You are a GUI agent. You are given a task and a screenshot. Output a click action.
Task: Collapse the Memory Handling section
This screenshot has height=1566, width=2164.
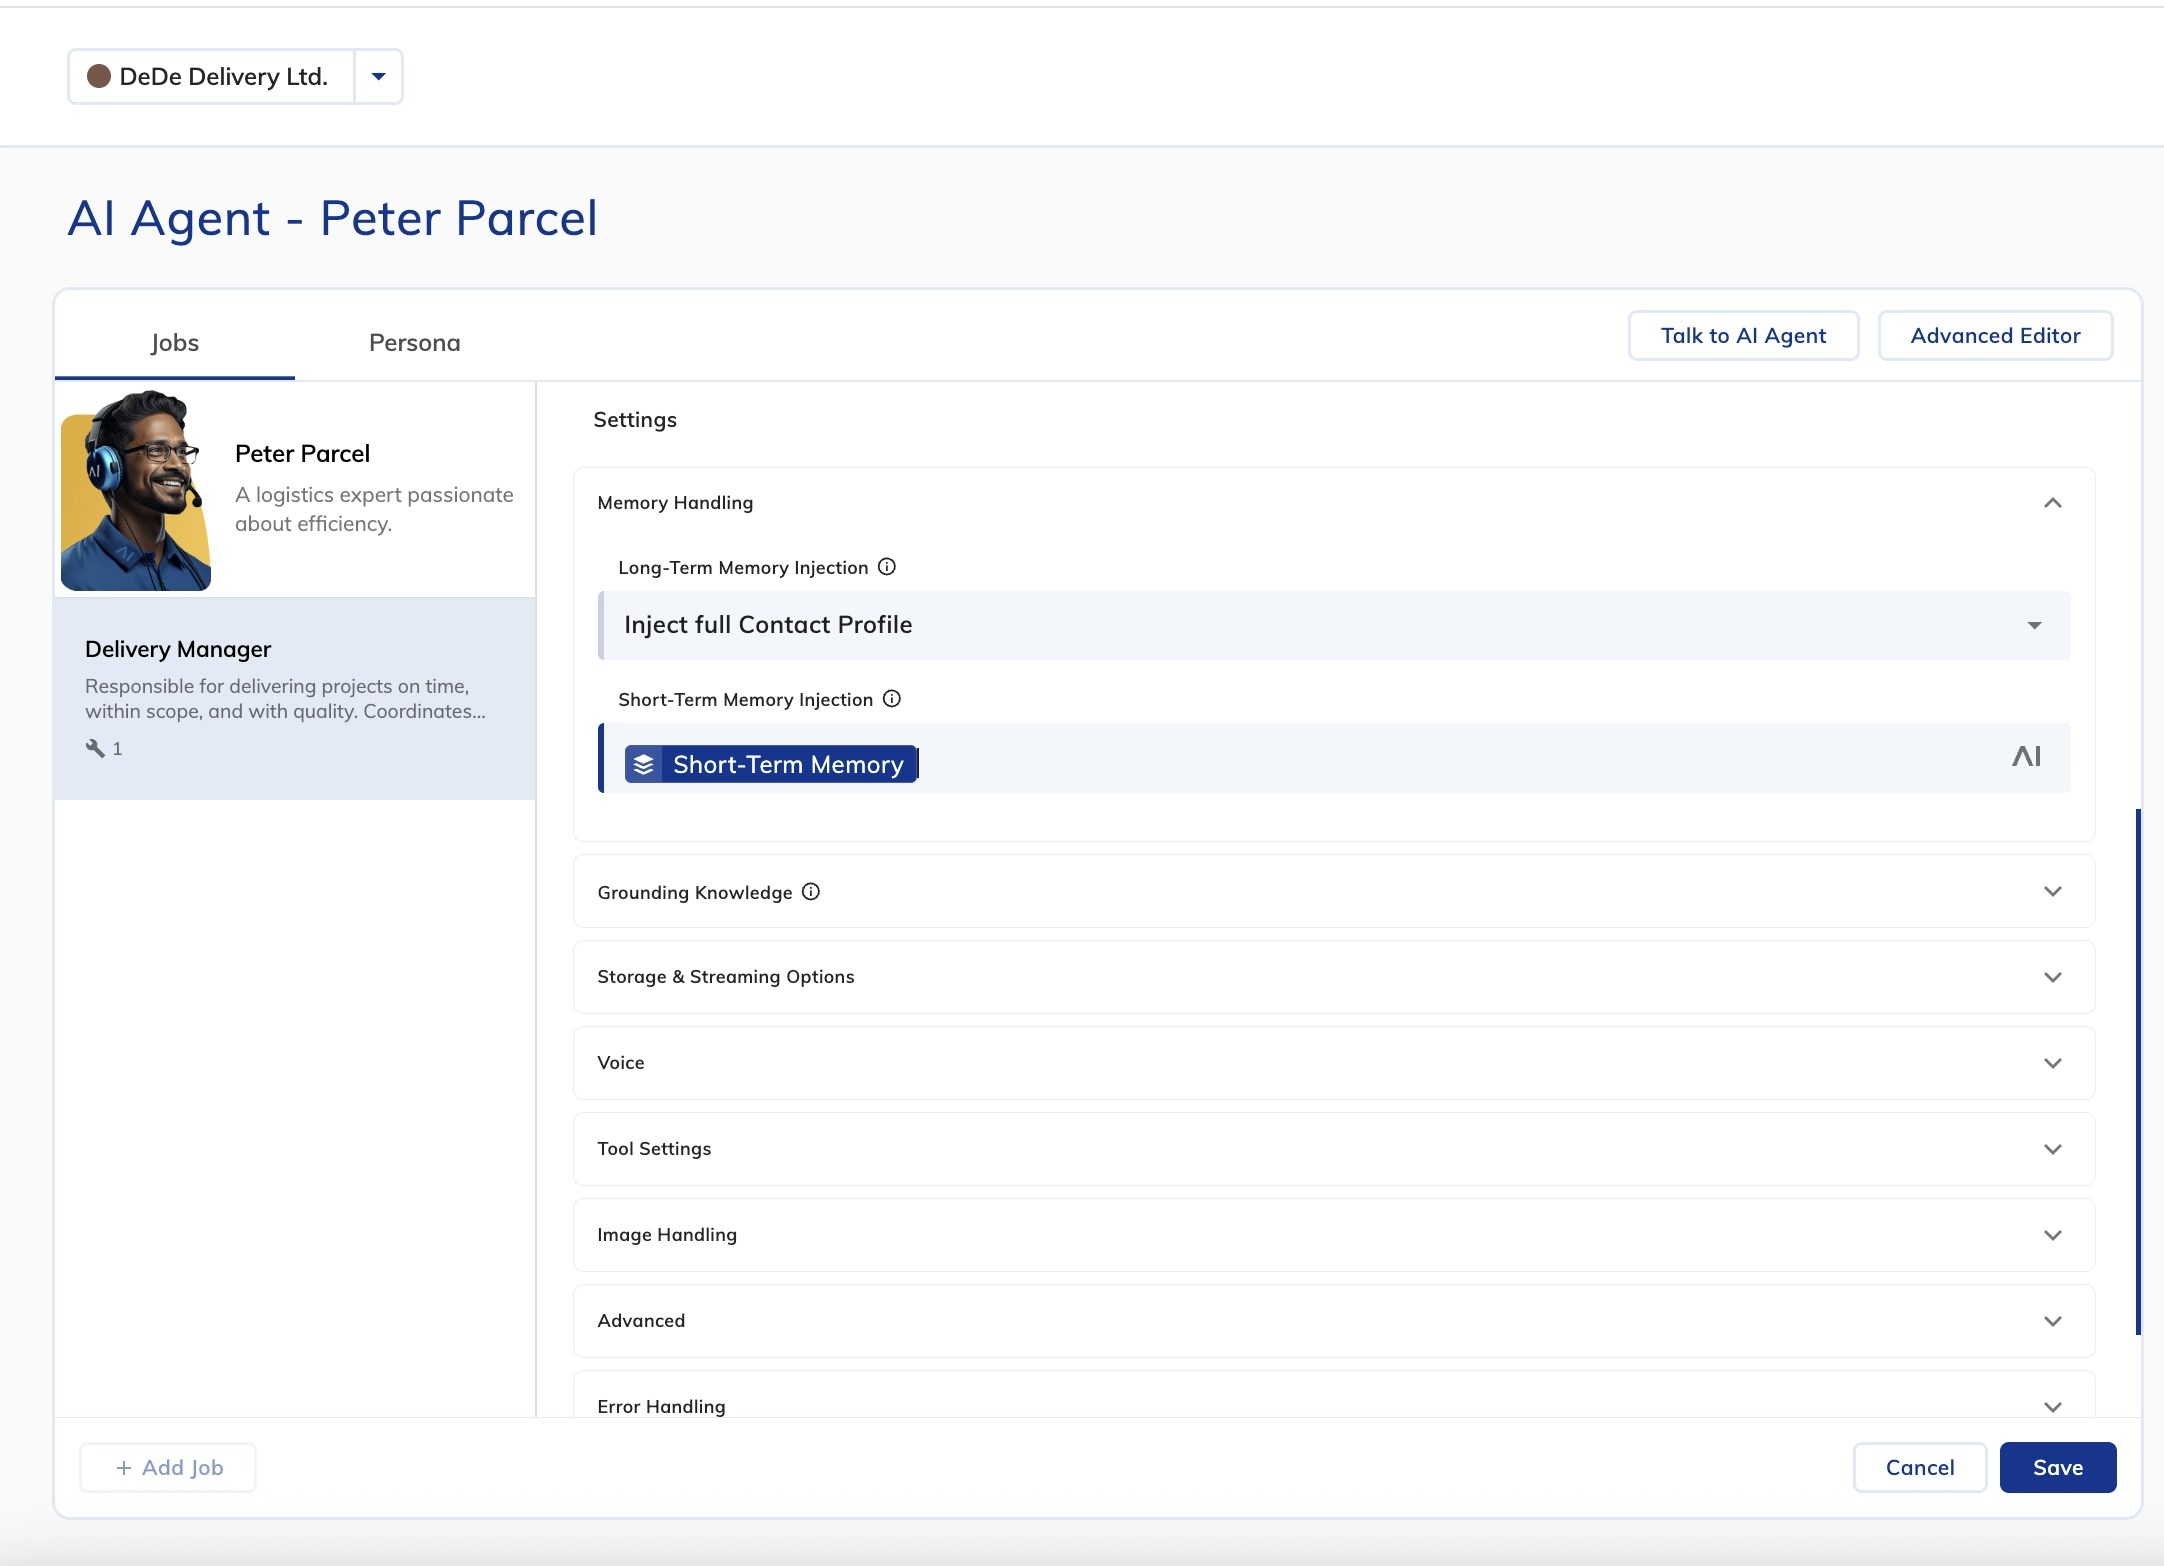pos(2052,503)
